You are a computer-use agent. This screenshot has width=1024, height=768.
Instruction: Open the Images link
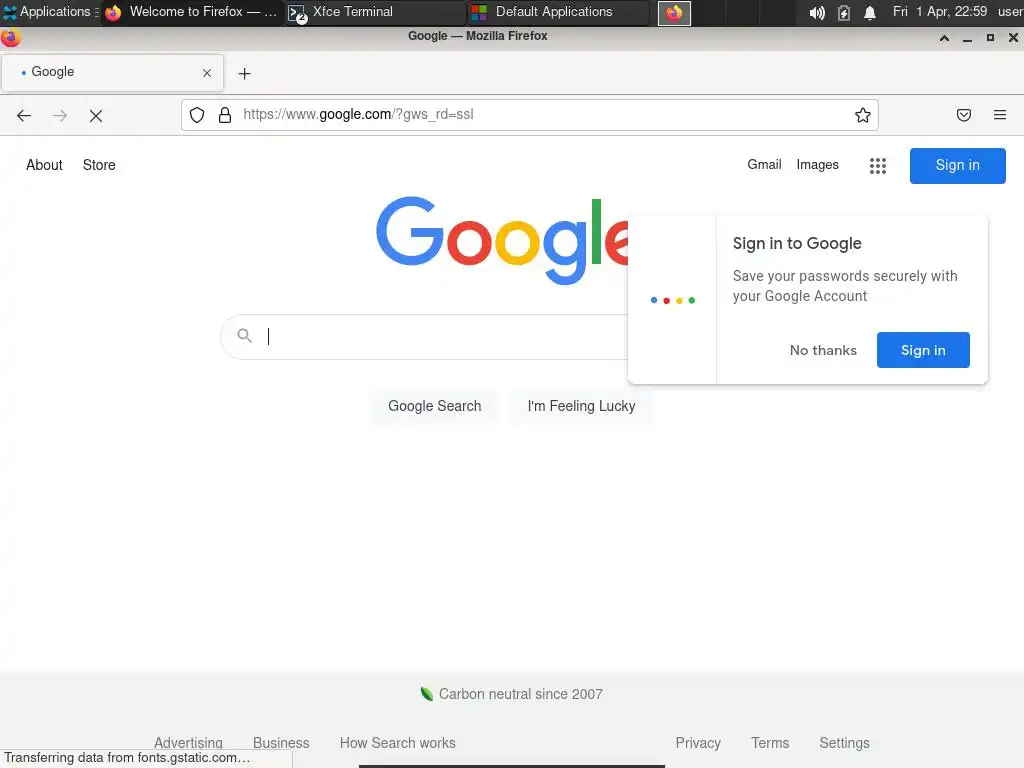pyautogui.click(x=817, y=165)
